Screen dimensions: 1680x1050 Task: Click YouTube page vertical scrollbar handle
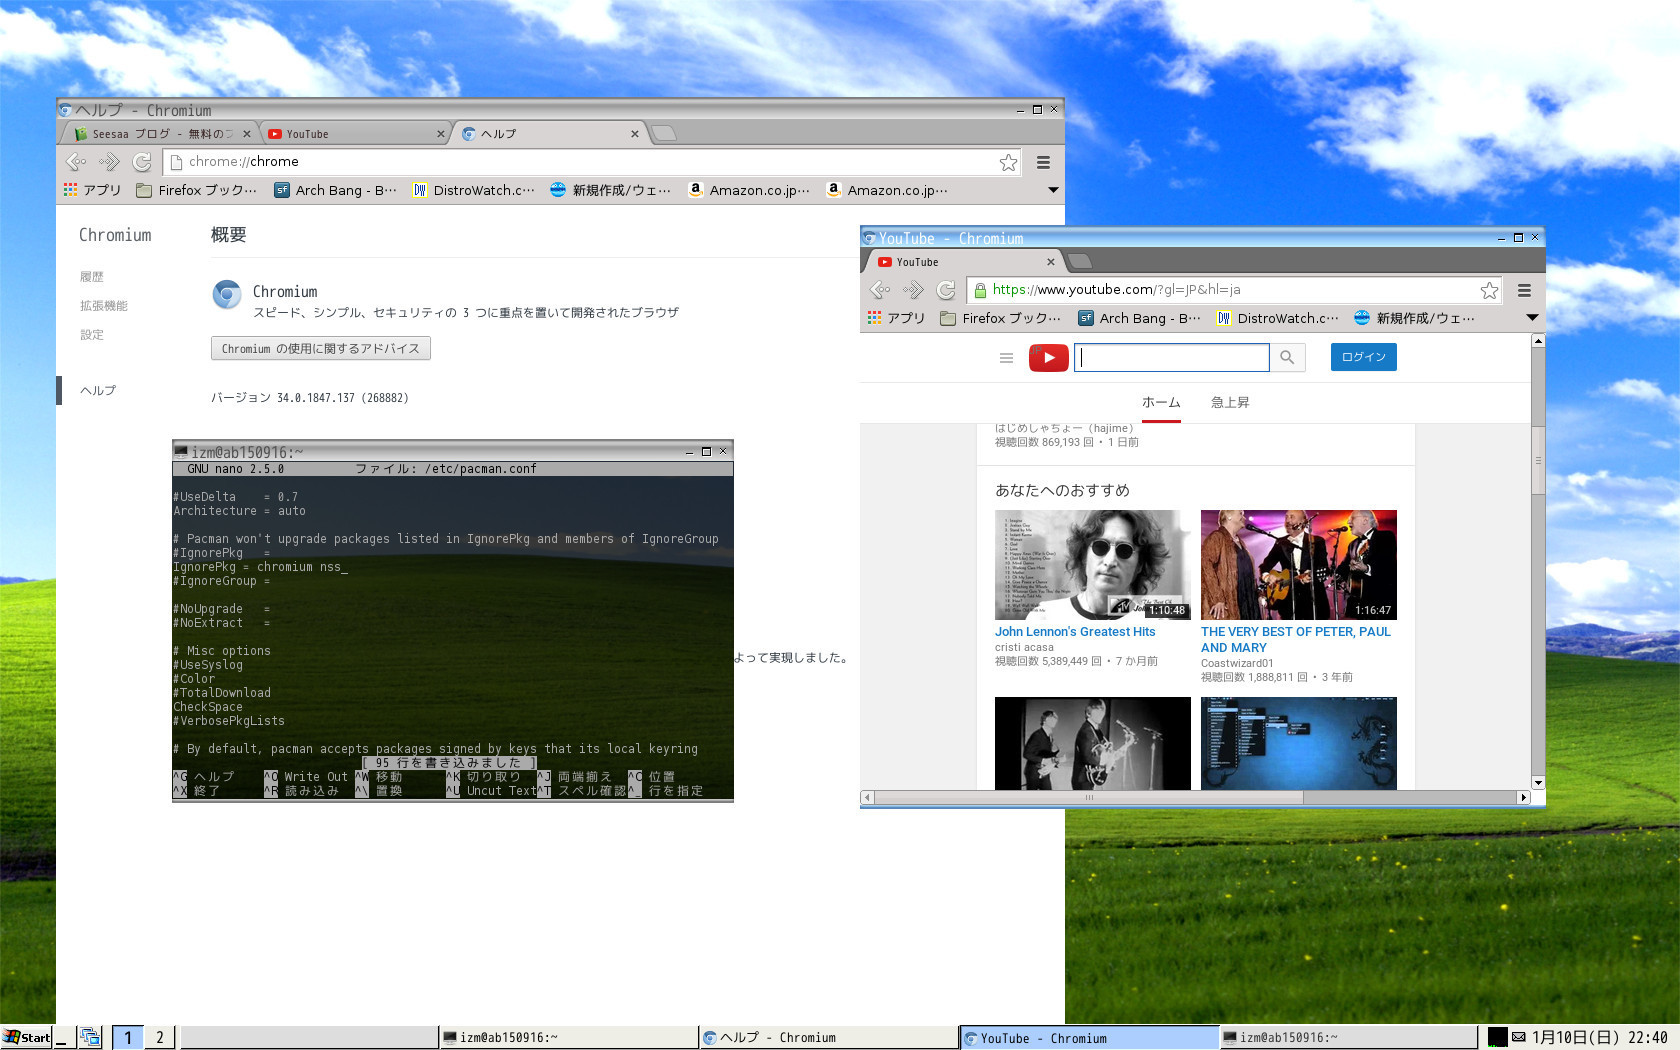[1538, 460]
